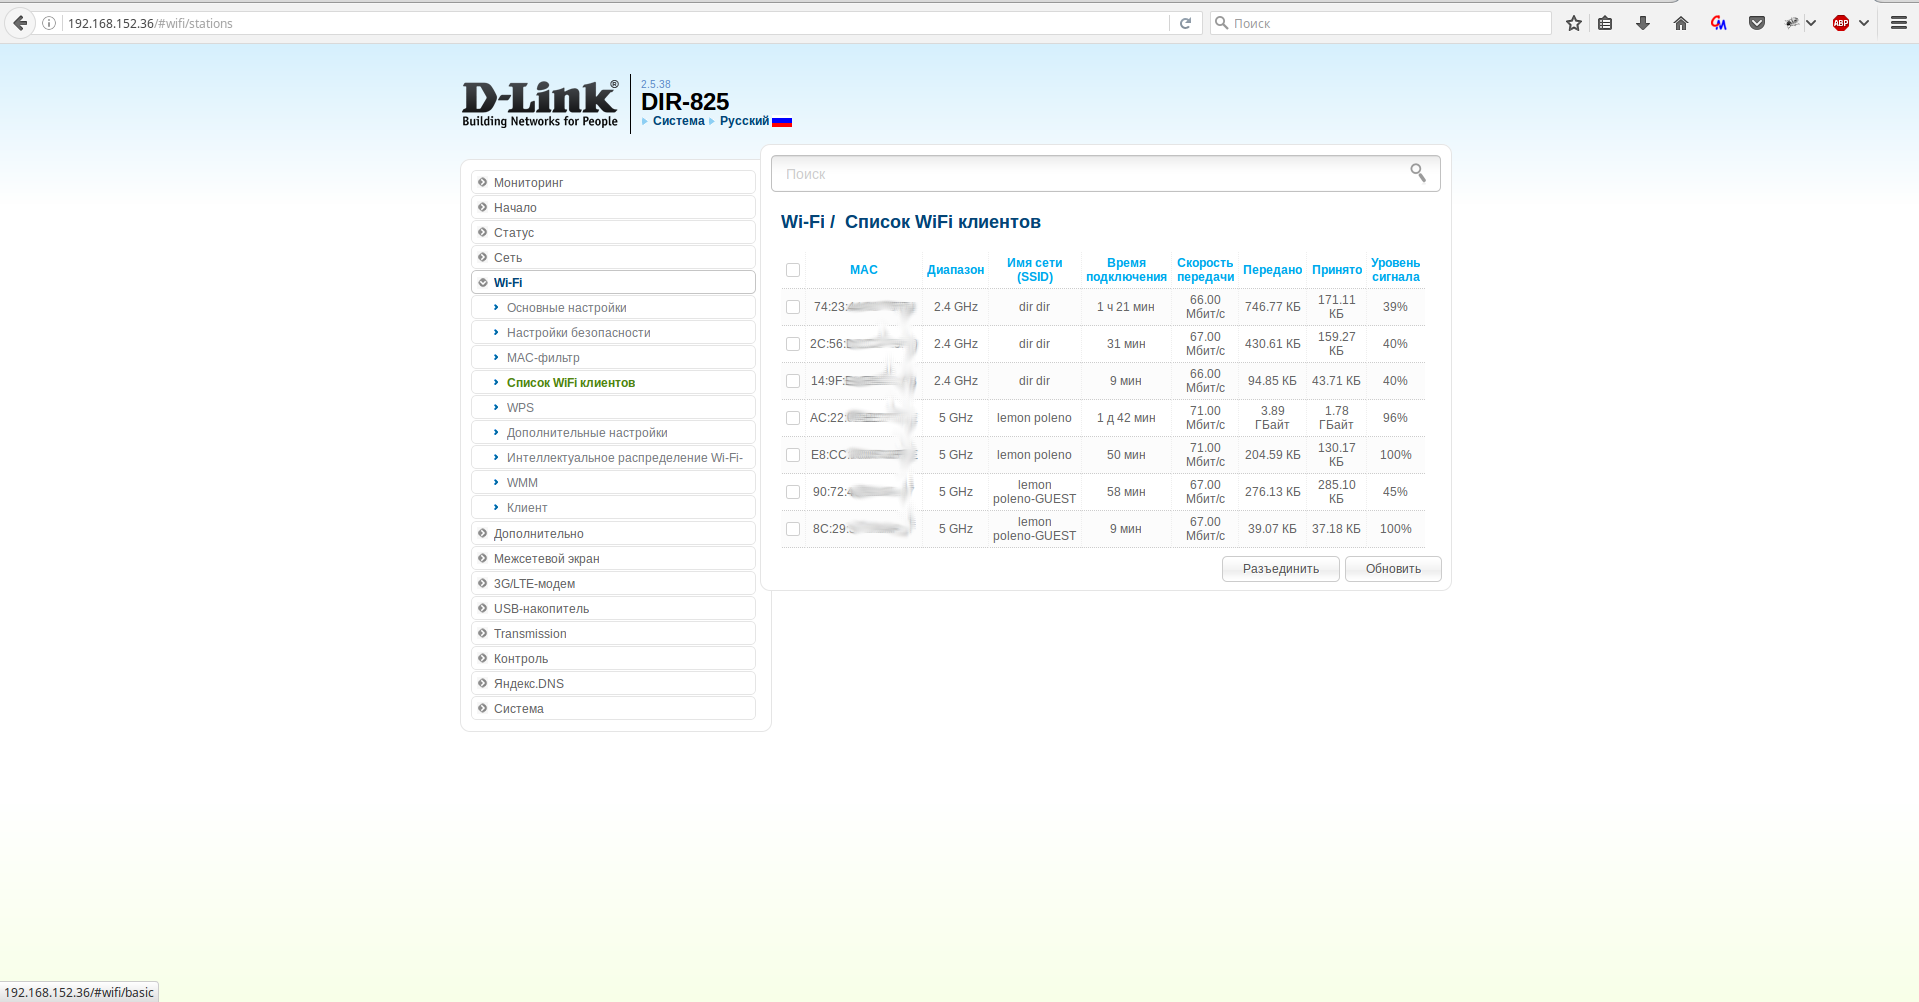
Task: Open the MAC-фильтр submenu item
Action: [613, 357]
